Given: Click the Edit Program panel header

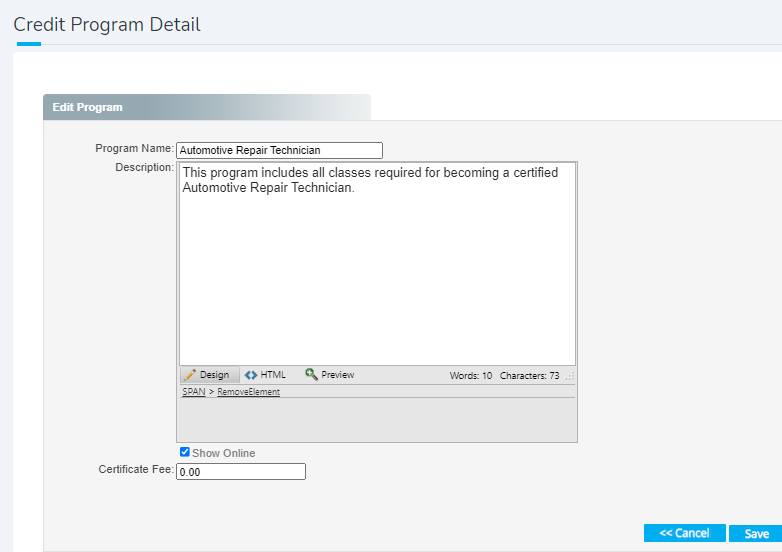Looking at the screenshot, I should [x=207, y=107].
